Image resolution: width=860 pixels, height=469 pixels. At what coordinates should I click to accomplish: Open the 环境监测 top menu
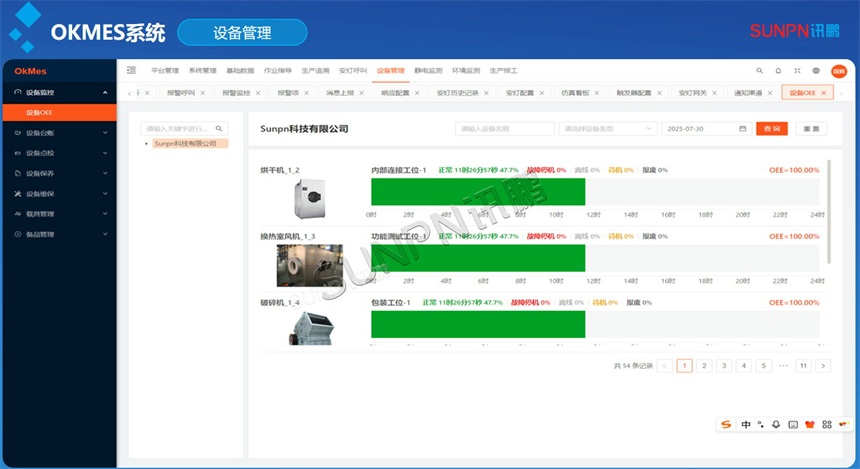click(x=466, y=71)
